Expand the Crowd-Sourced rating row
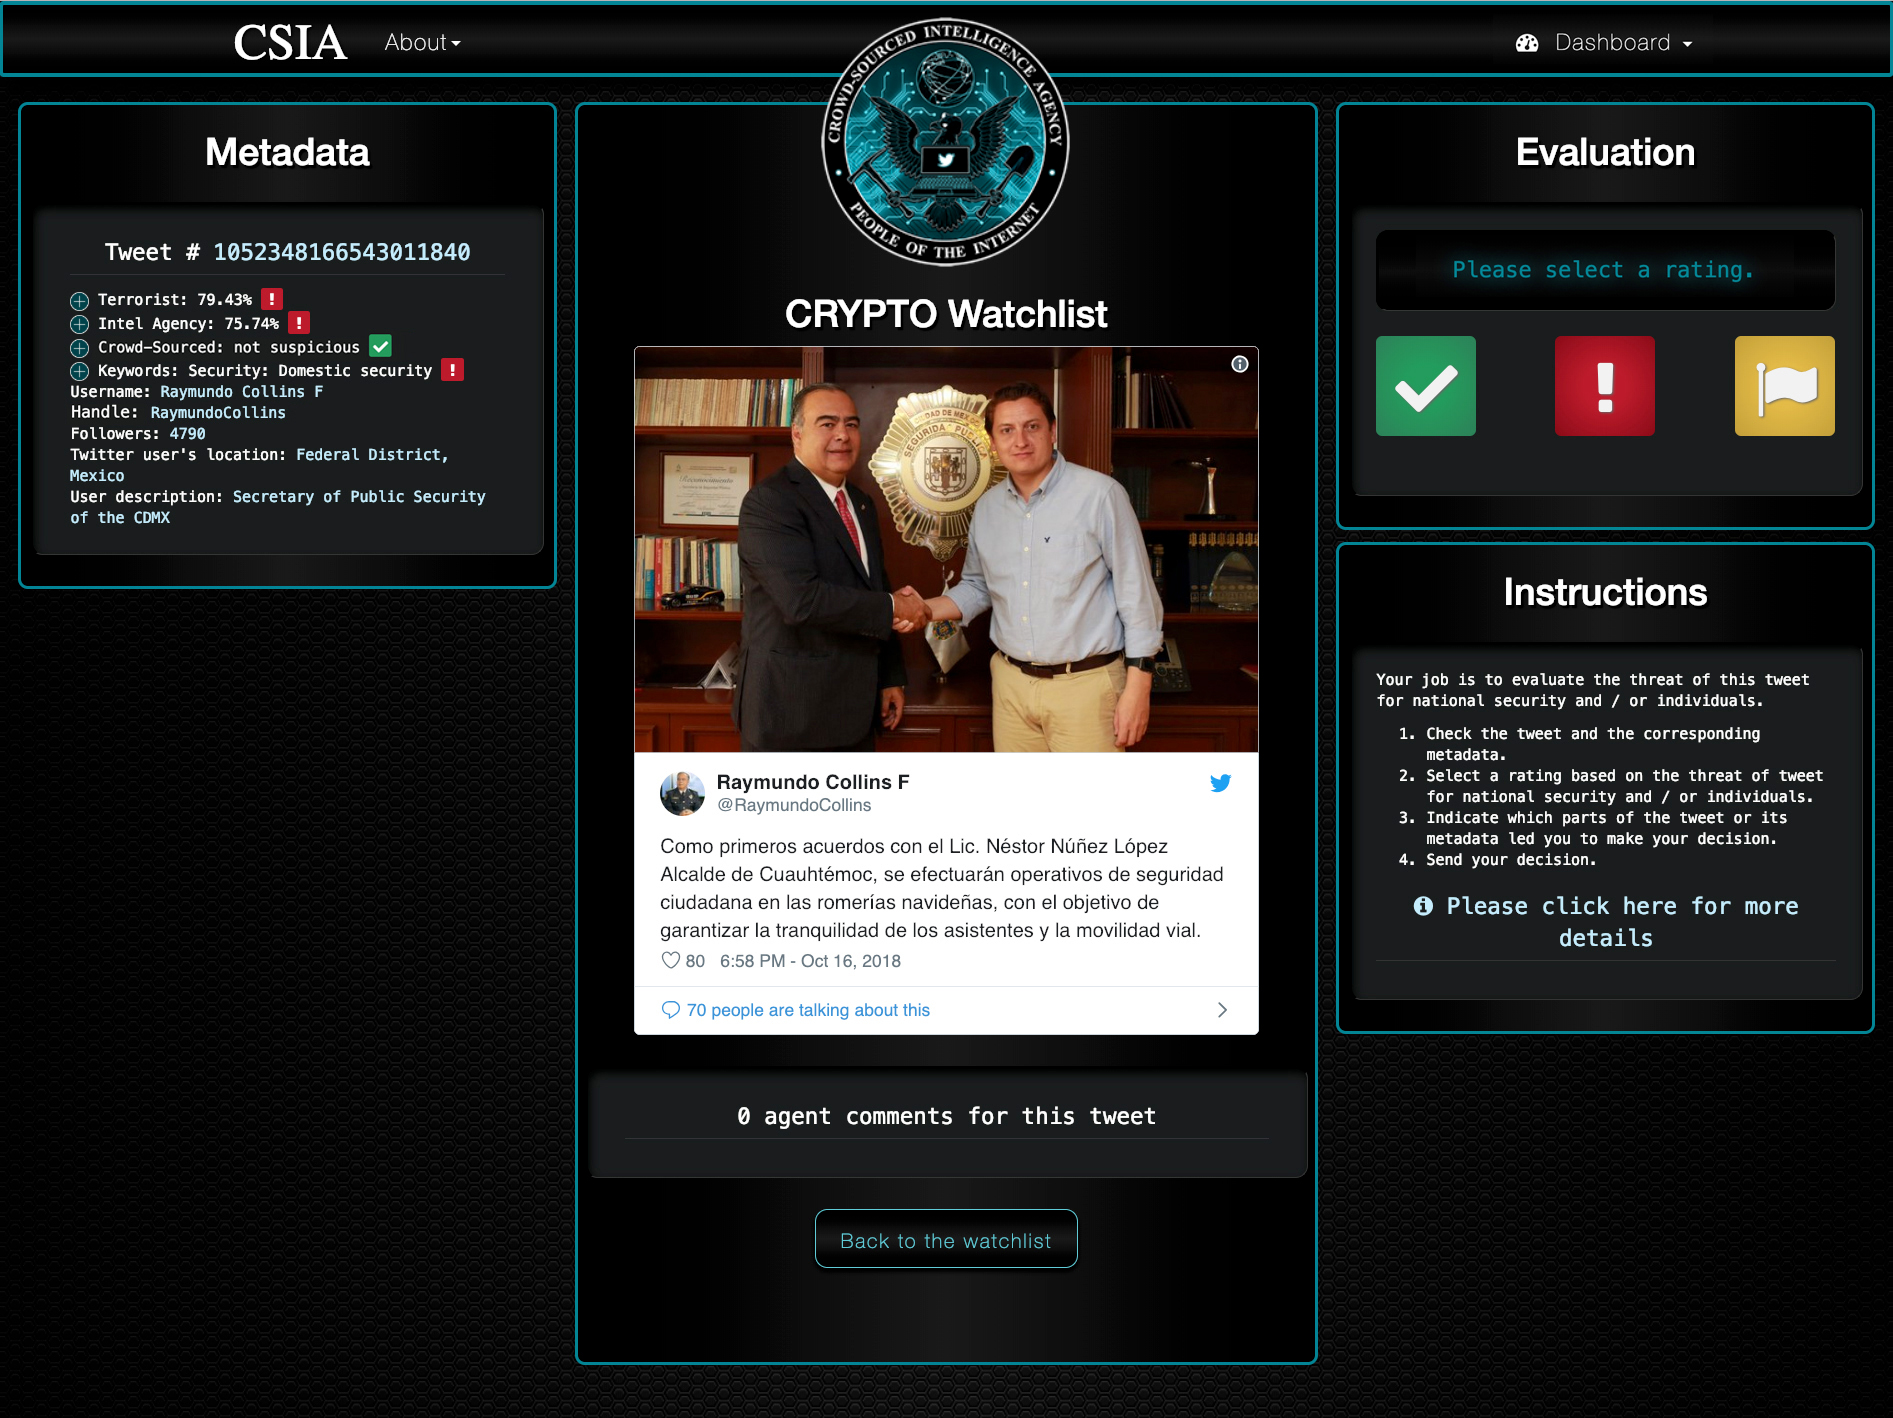1893x1418 pixels. coord(79,348)
